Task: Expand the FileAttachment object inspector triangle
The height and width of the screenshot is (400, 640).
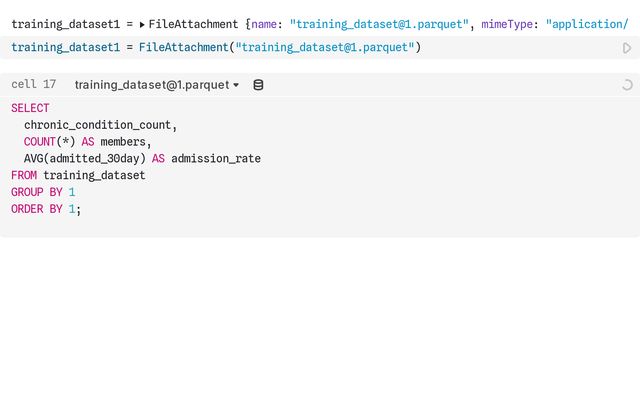Action: (x=142, y=23)
